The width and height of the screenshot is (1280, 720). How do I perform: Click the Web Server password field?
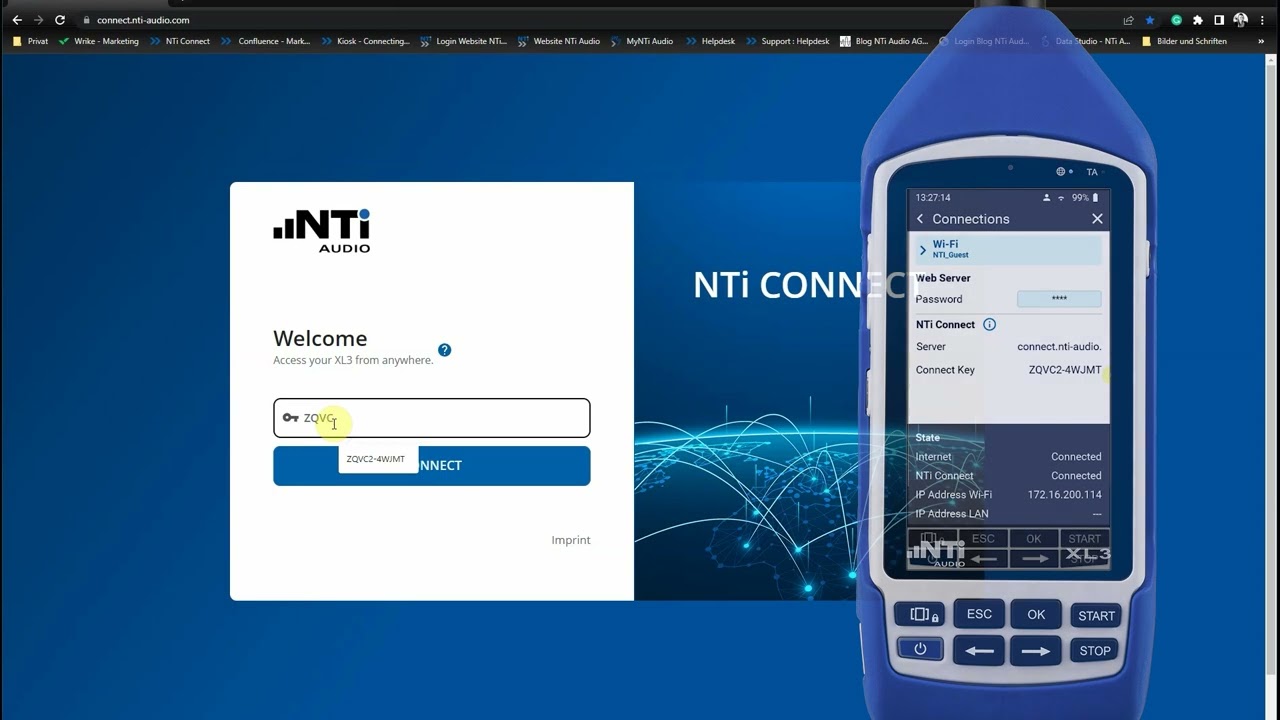1059,299
